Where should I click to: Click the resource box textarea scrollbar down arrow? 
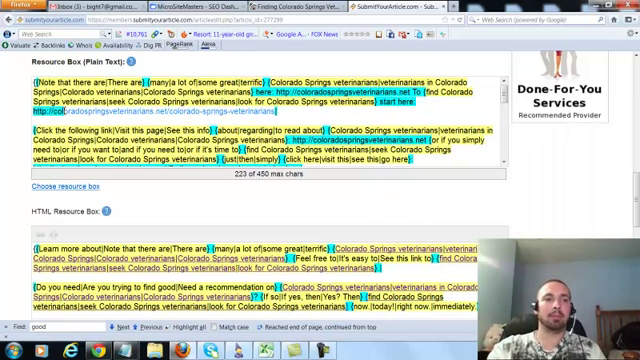click(504, 162)
